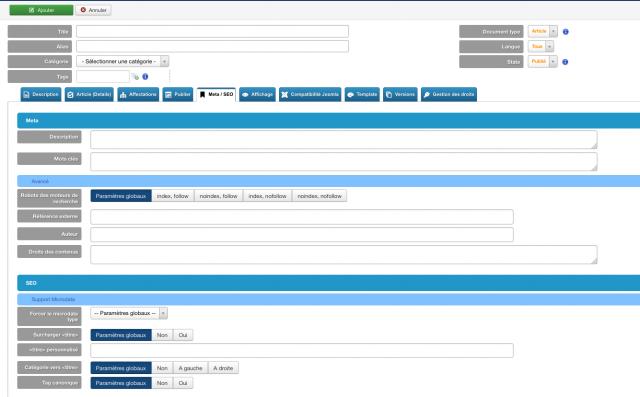Select Paramètres globaux for Surcharger title
640x397 pixels.
(x=121, y=335)
